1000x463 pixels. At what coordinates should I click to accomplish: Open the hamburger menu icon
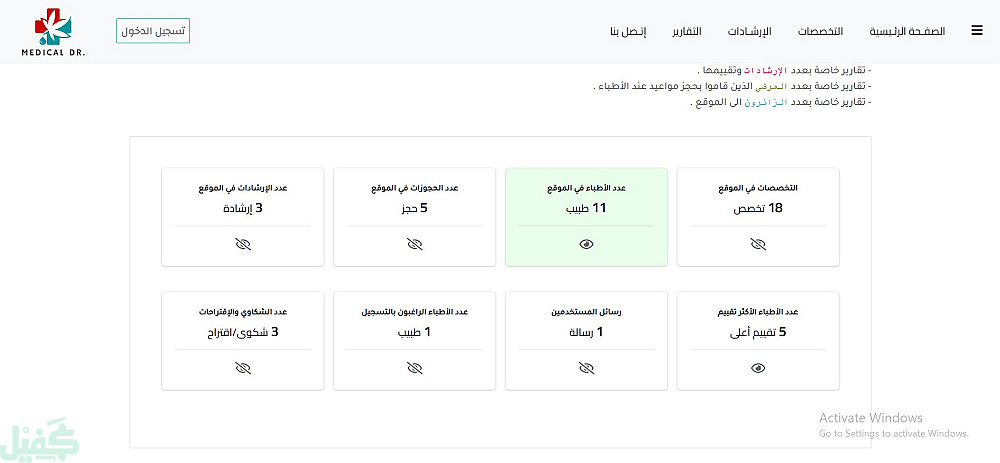976,31
